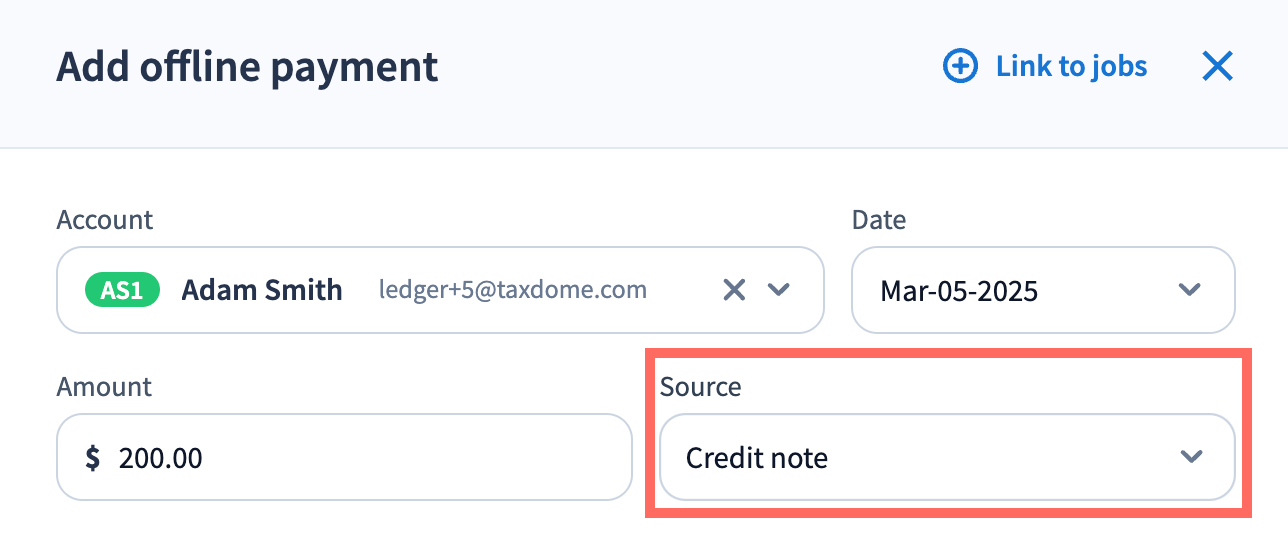Image resolution: width=1288 pixels, height=538 pixels.
Task: Click the Account field label
Action: pos(105,220)
